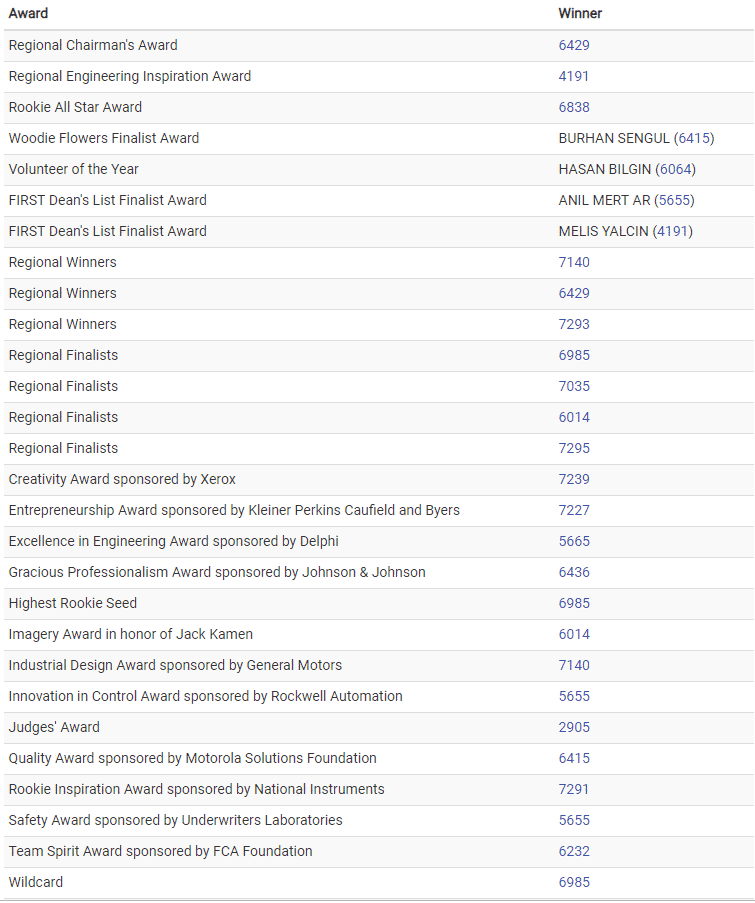Click team 6838 Rookie All Star winner
755x903 pixels.
tap(574, 108)
